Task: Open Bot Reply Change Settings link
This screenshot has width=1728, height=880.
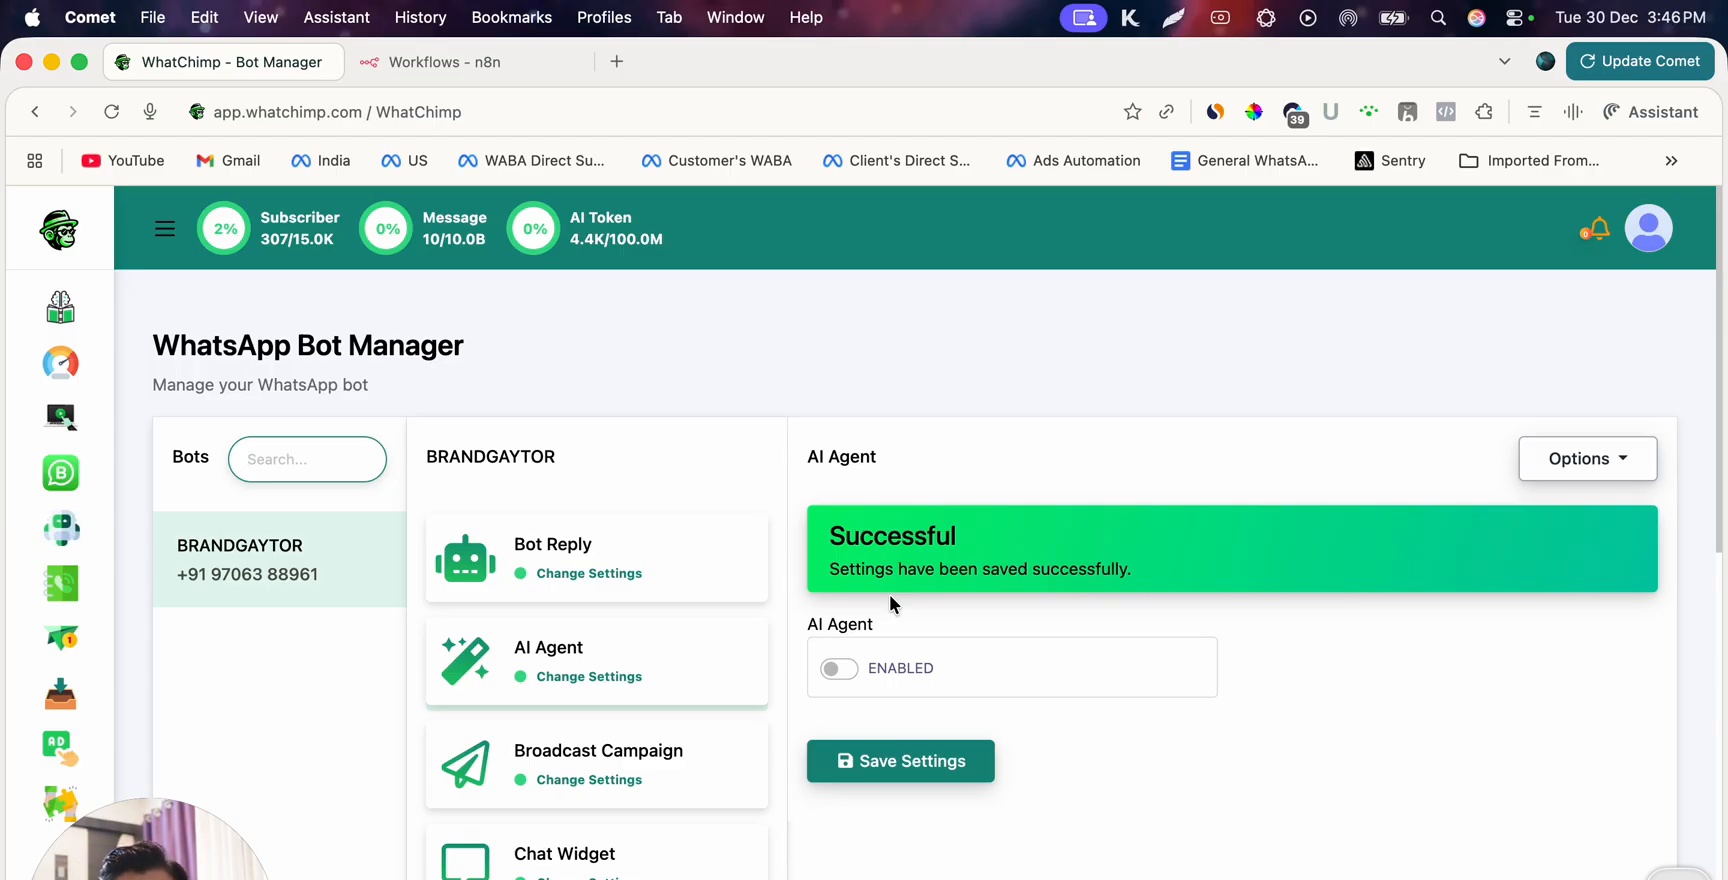Action: tap(589, 573)
